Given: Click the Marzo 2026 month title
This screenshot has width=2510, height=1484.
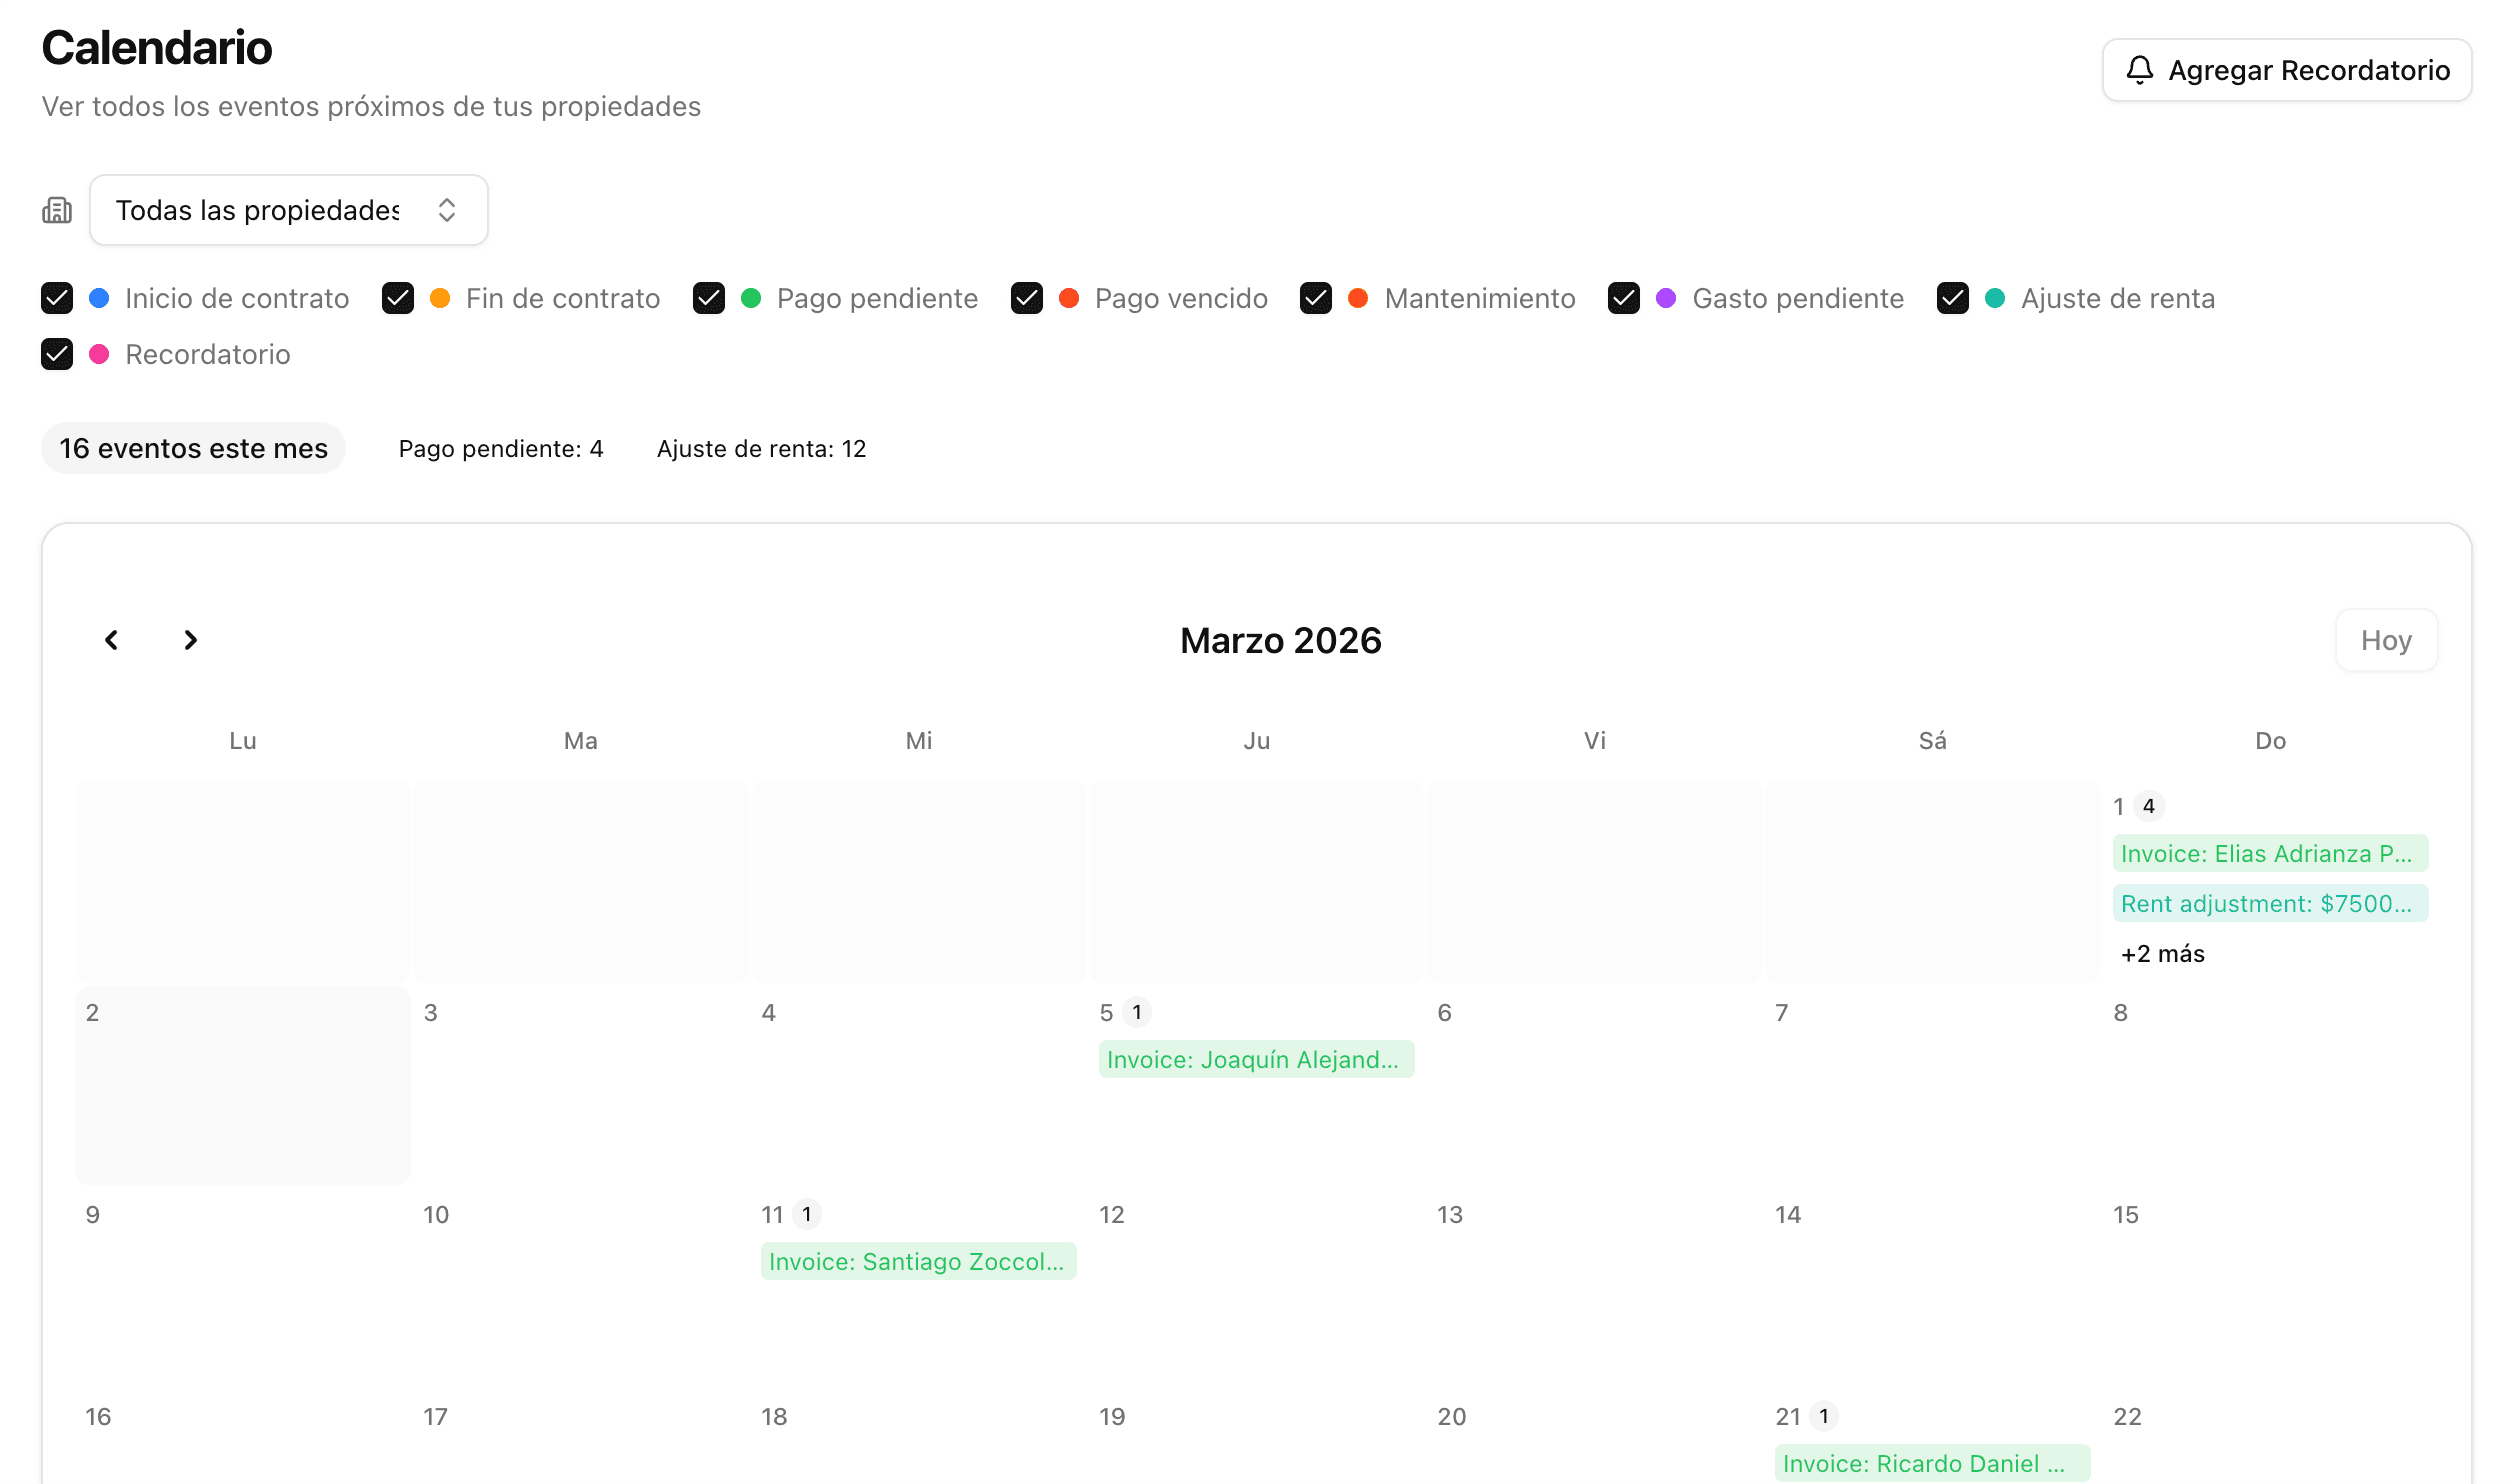Looking at the screenshot, I should [x=1280, y=641].
